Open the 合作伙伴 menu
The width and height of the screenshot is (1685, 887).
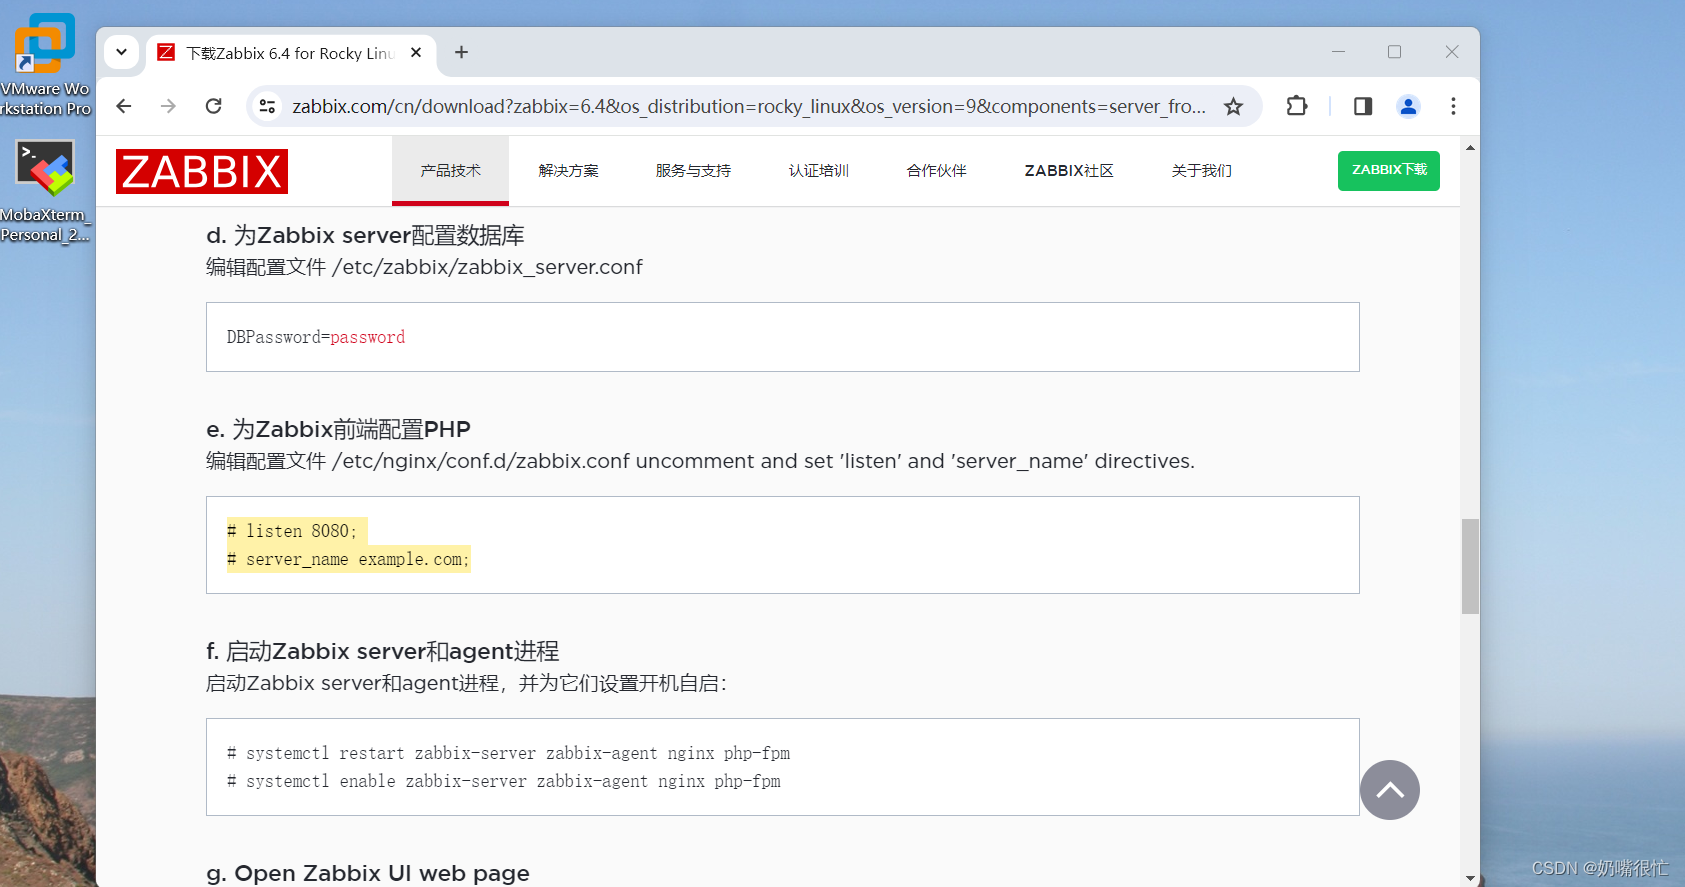(x=936, y=171)
